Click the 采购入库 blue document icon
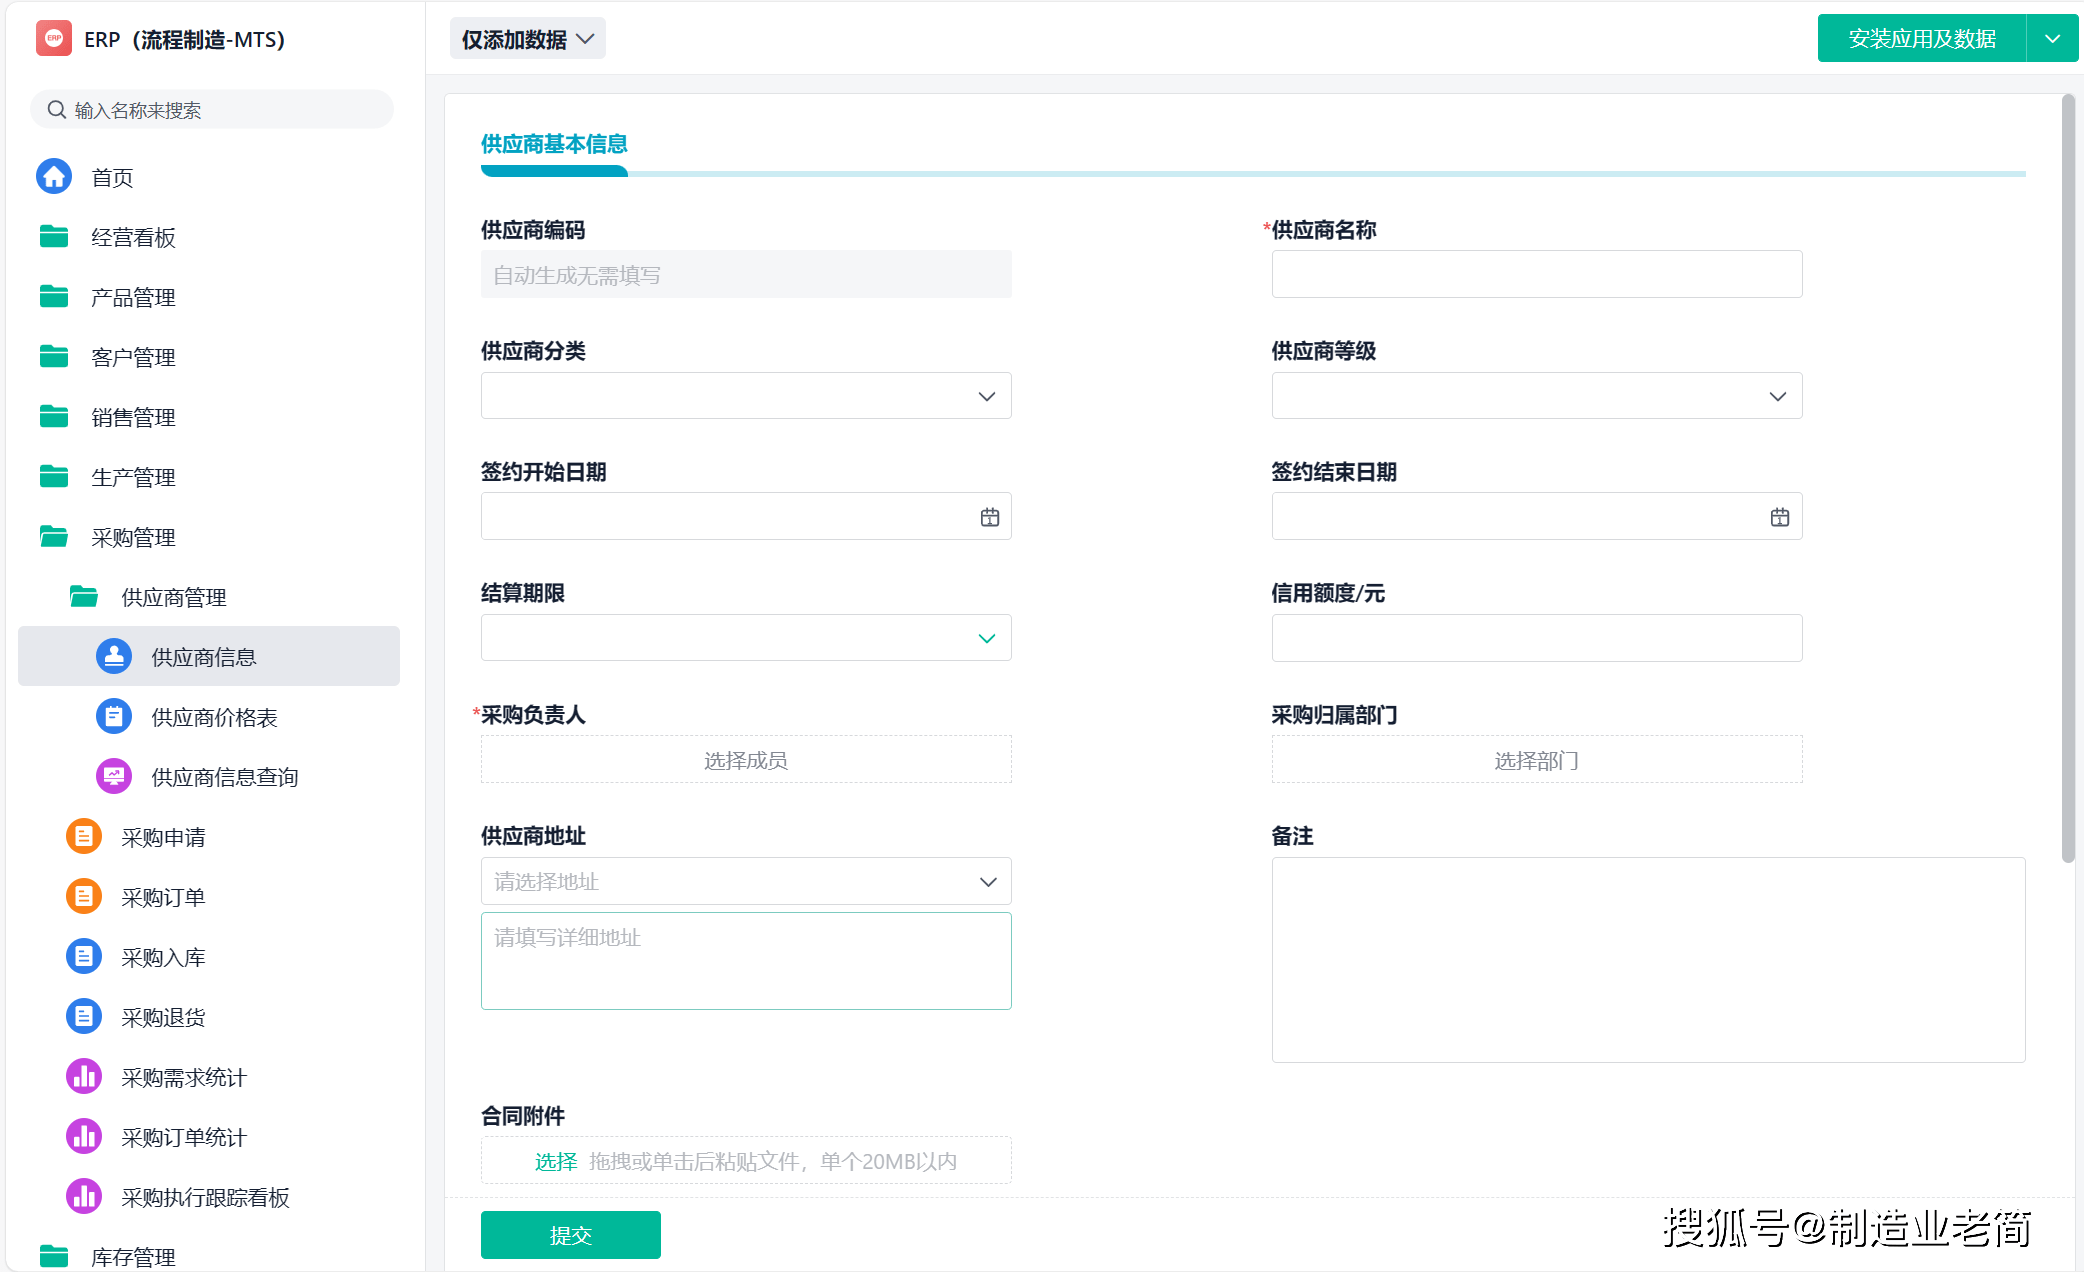The width and height of the screenshot is (2084, 1272). coord(84,957)
